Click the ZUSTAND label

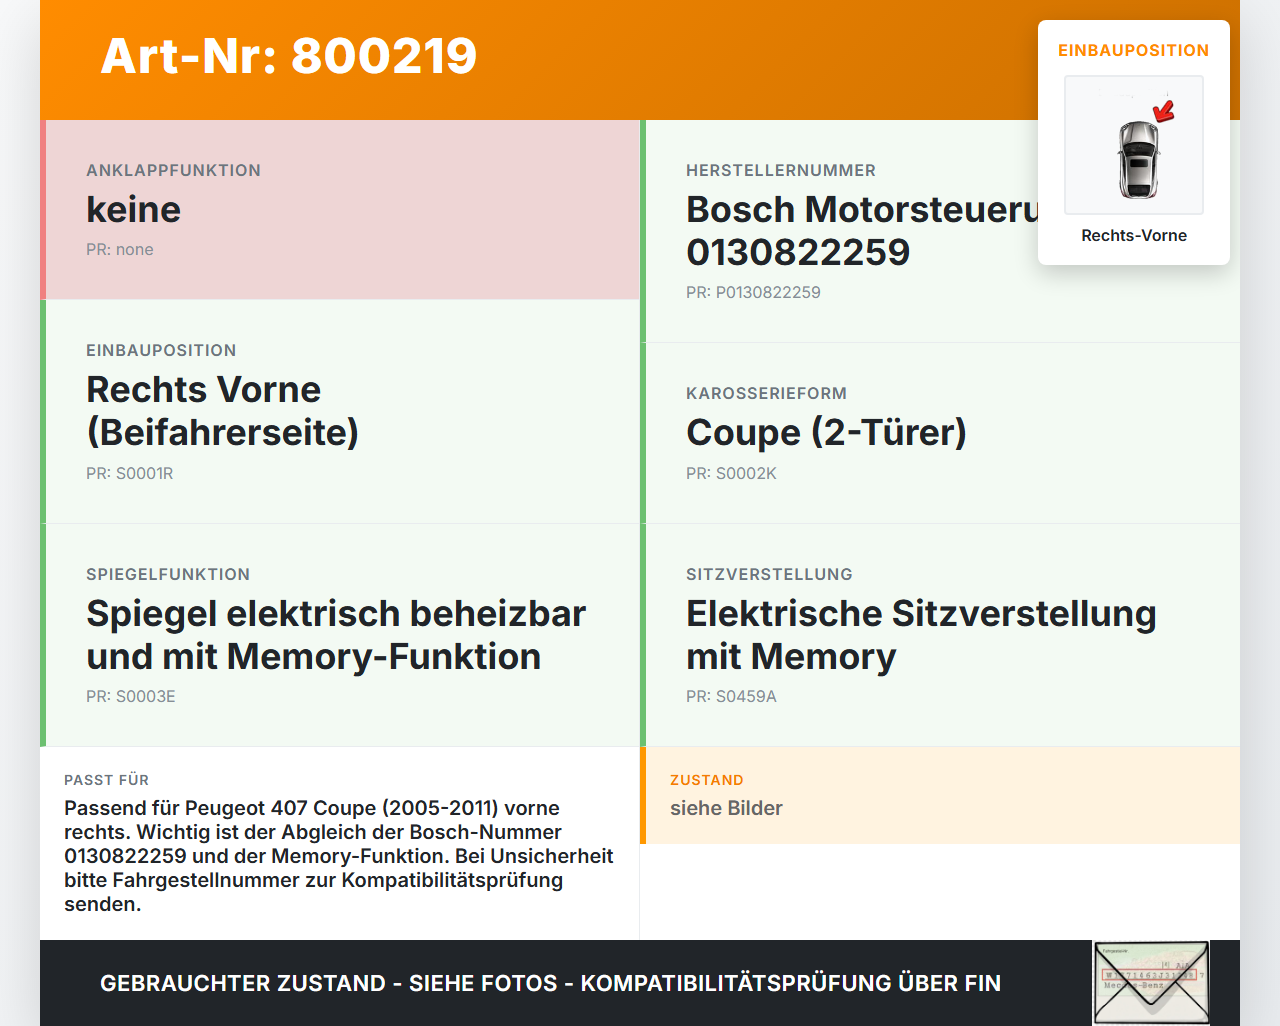coord(707,780)
